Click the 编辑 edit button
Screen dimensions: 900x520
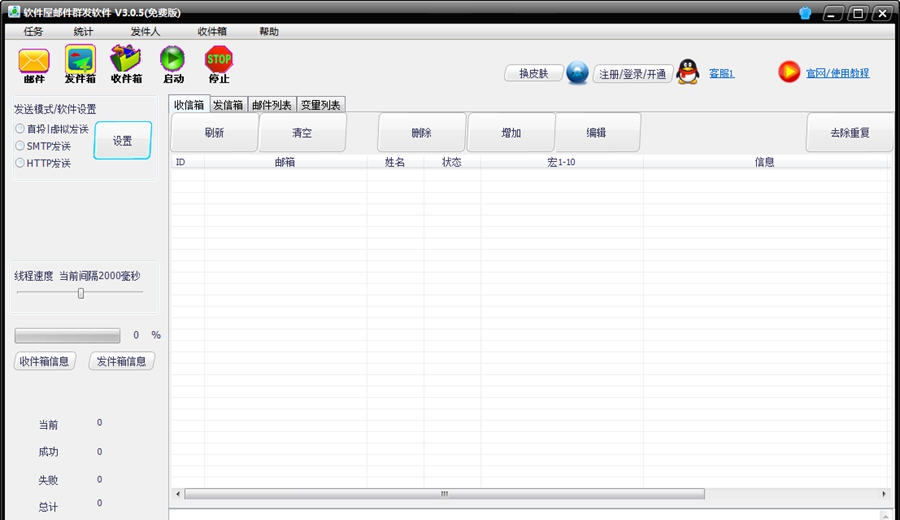tap(596, 133)
